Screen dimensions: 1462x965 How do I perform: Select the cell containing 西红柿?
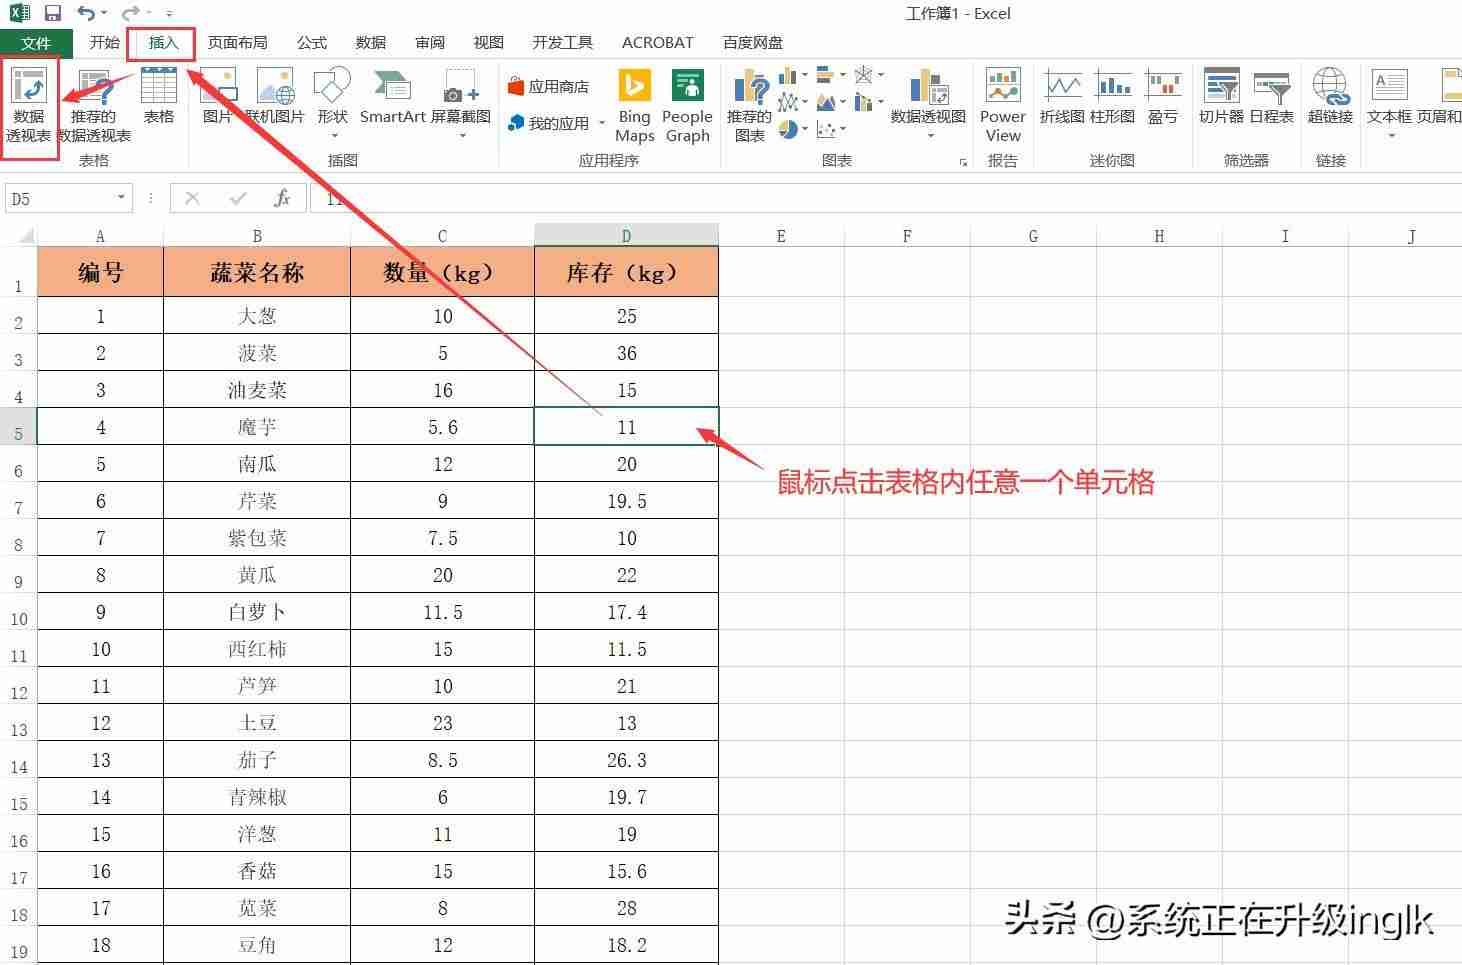pyautogui.click(x=257, y=649)
